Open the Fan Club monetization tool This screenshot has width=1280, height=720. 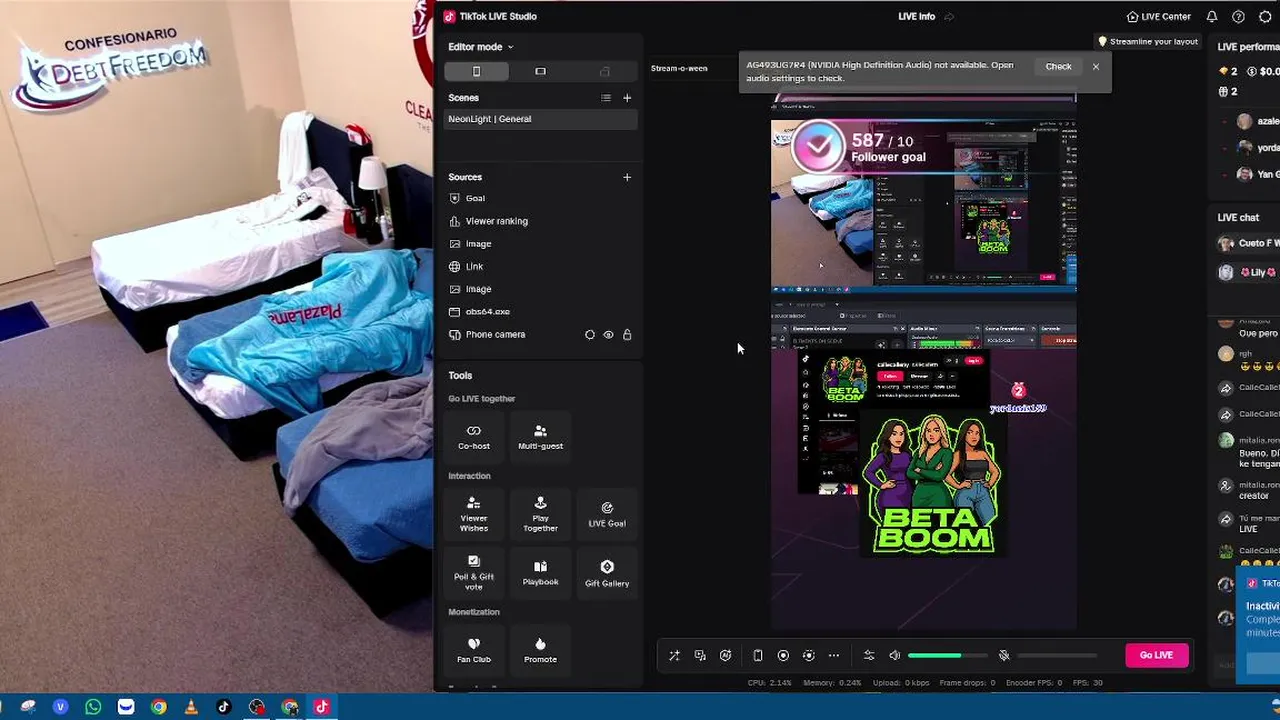(474, 650)
